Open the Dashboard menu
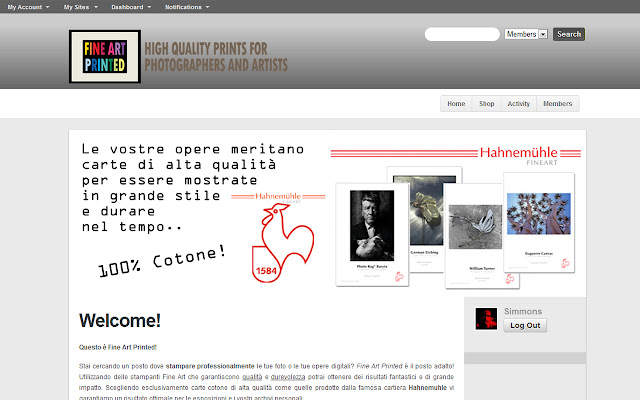This screenshot has height=400, width=640. [x=131, y=7]
